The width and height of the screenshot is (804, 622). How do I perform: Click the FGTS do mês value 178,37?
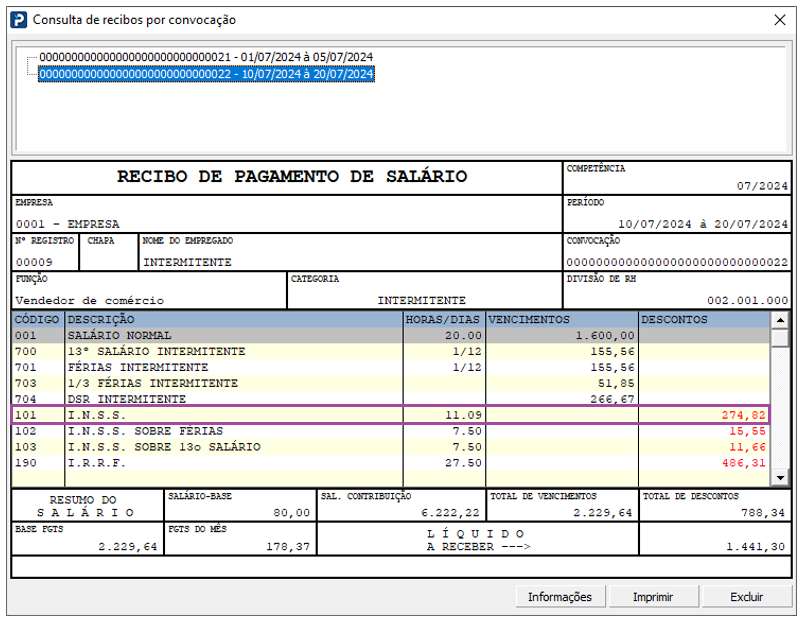(x=288, y=547)
